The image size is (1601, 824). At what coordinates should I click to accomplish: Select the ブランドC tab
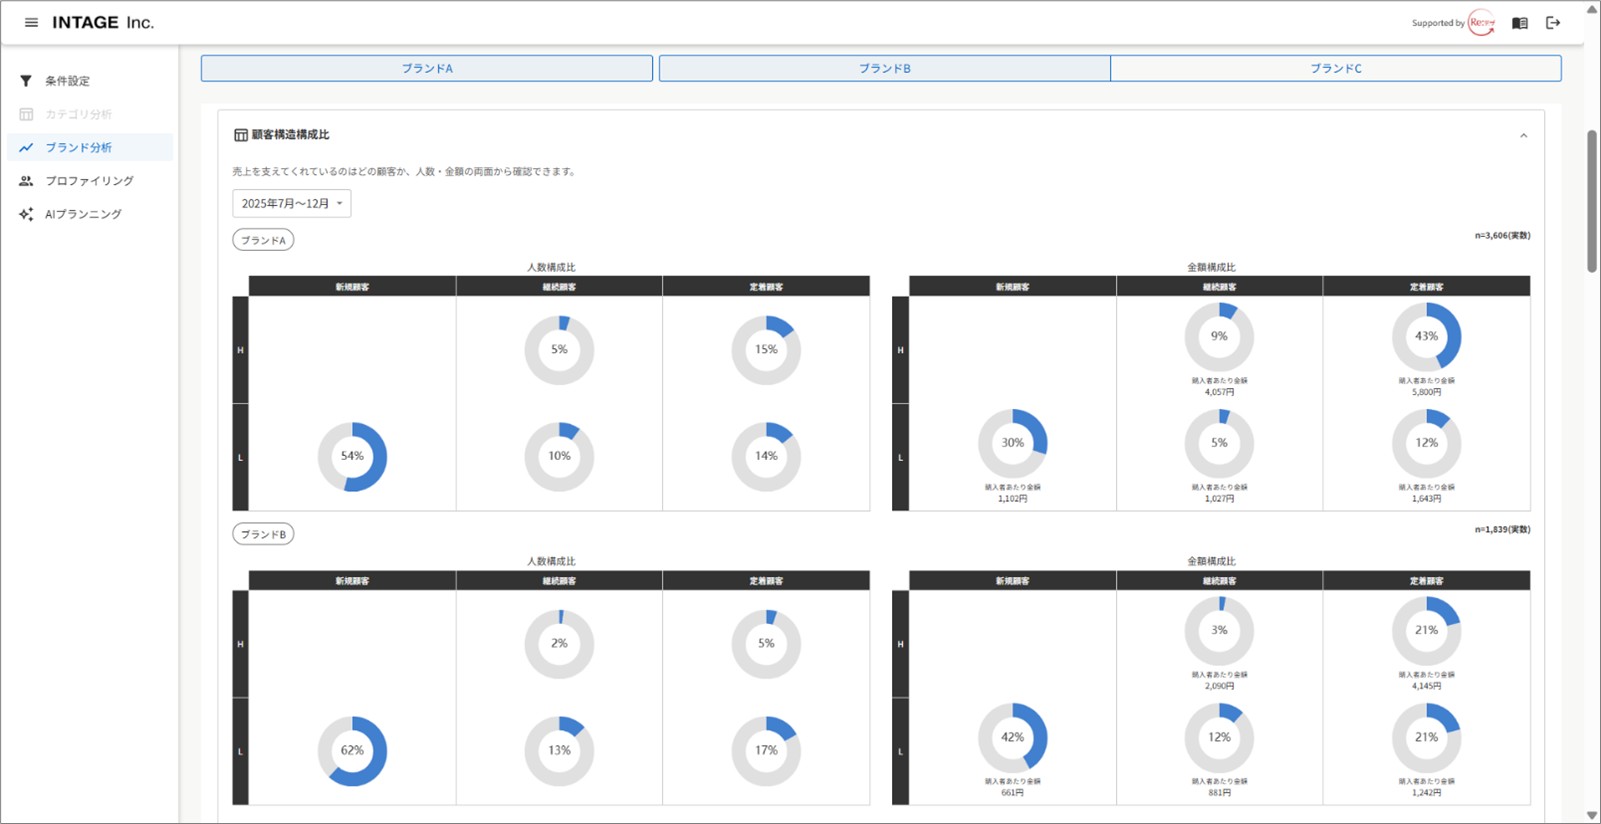tap(1335, 68)
